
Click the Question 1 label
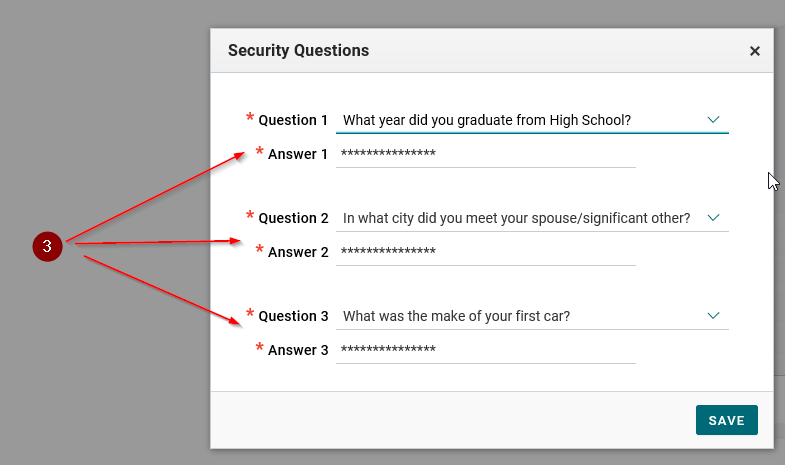(x=293, y=121)
